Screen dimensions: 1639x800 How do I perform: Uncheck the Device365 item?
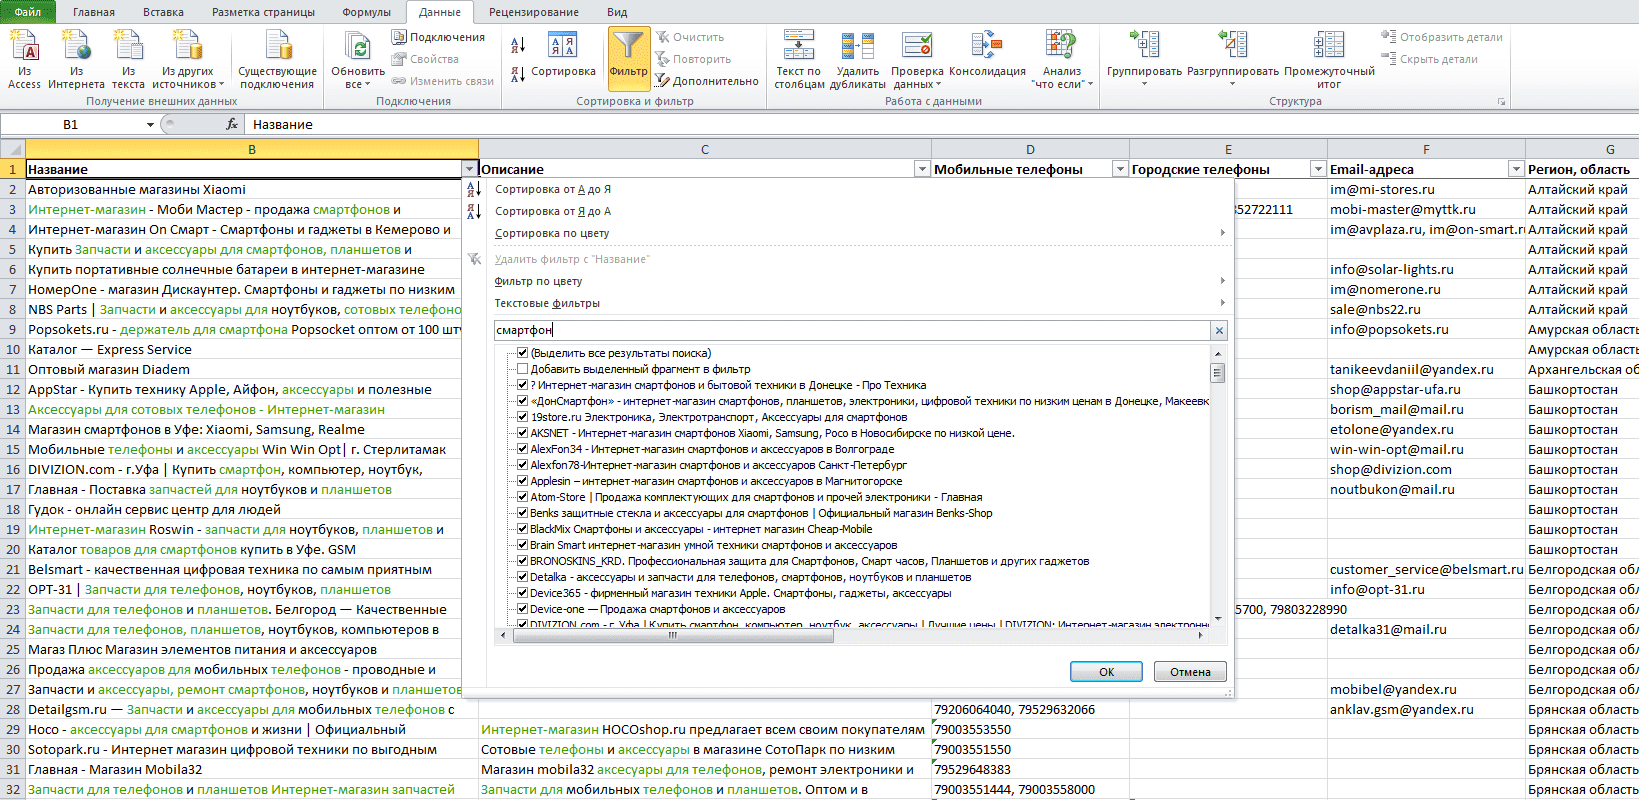tap(522, 593)
